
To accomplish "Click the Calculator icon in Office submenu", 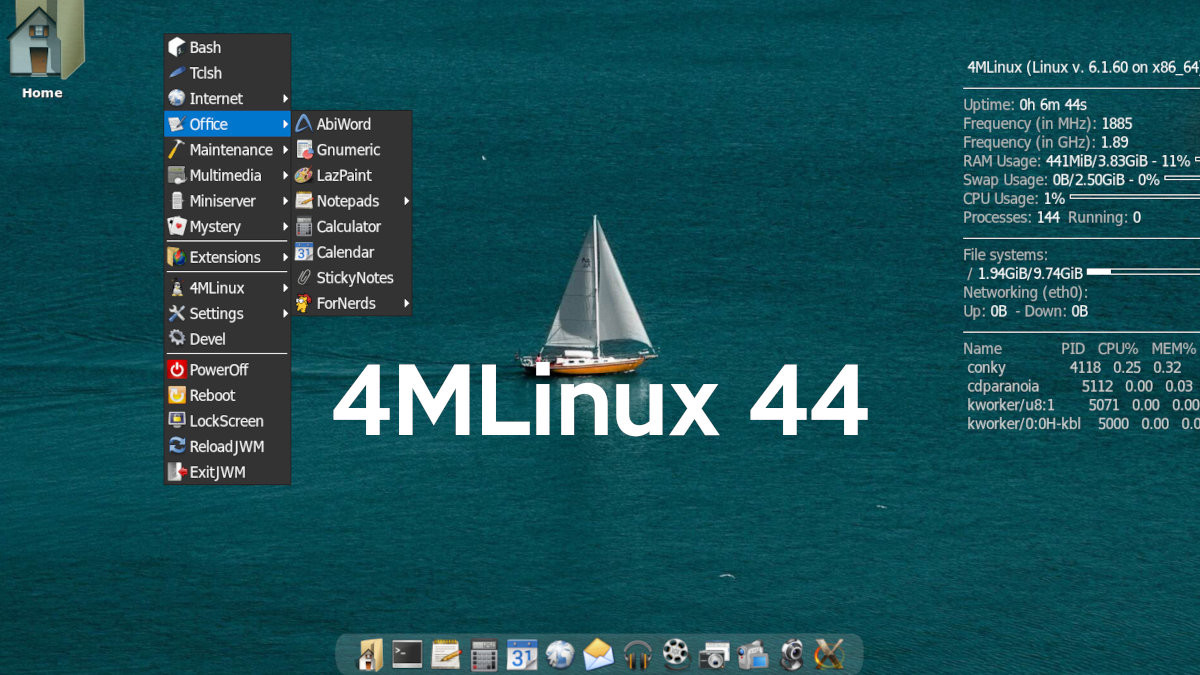I will pyautogui.click(x=304, y=227).
